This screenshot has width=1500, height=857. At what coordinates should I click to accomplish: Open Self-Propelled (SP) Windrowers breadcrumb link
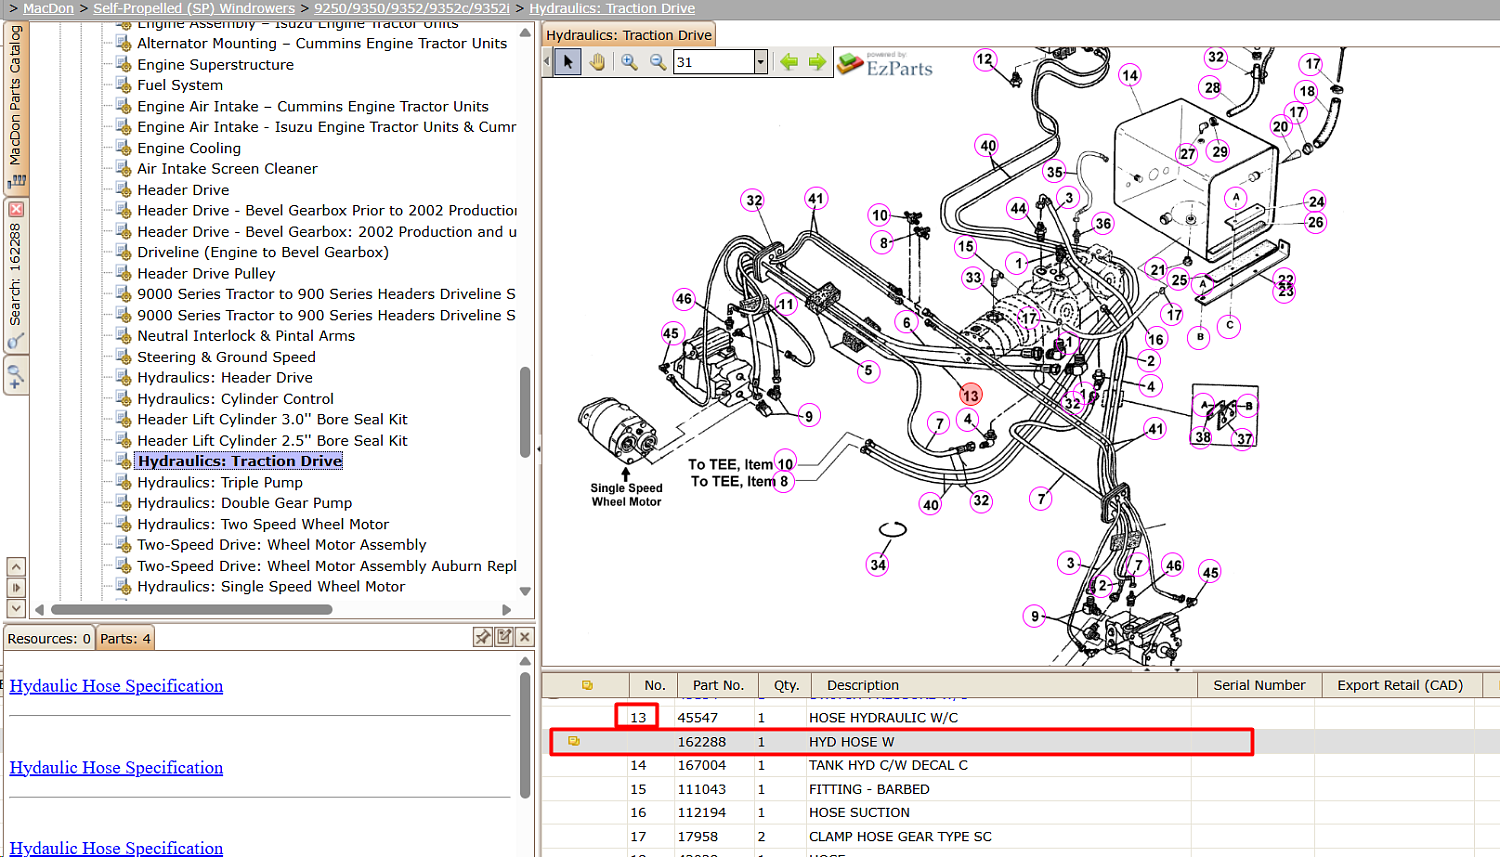[194, 8]
